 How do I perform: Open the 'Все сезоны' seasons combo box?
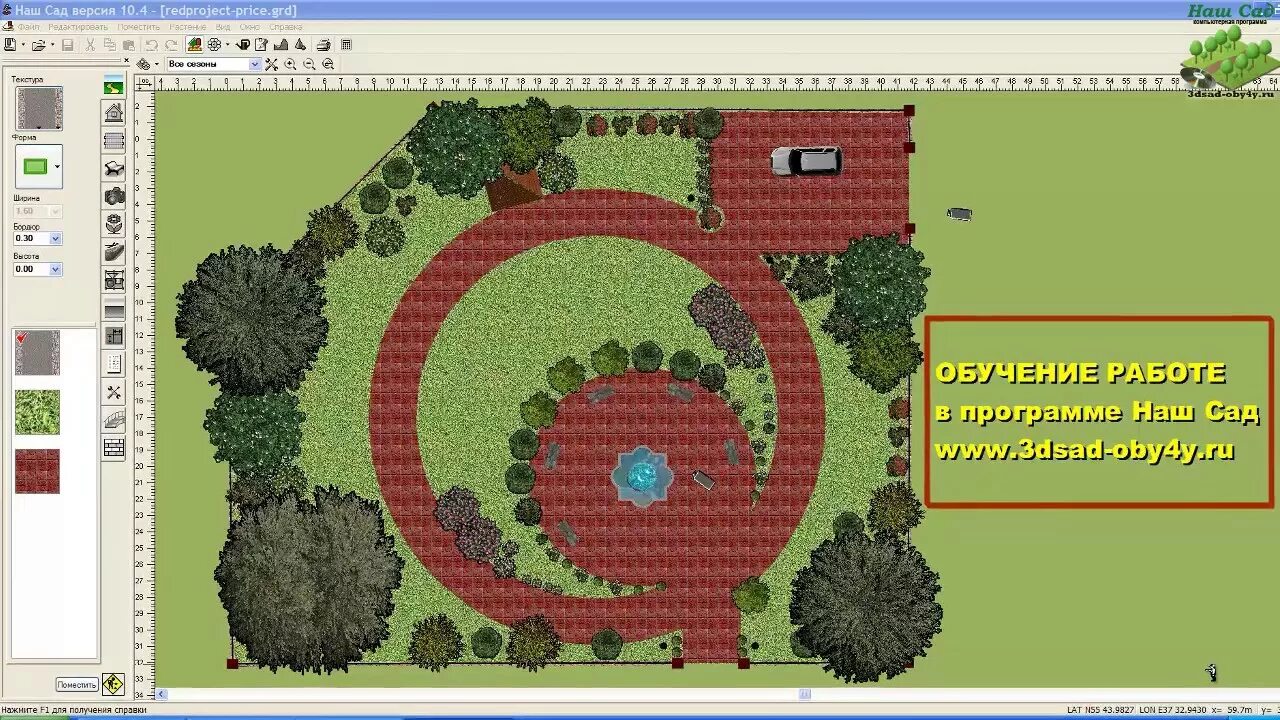click(213, 64)
